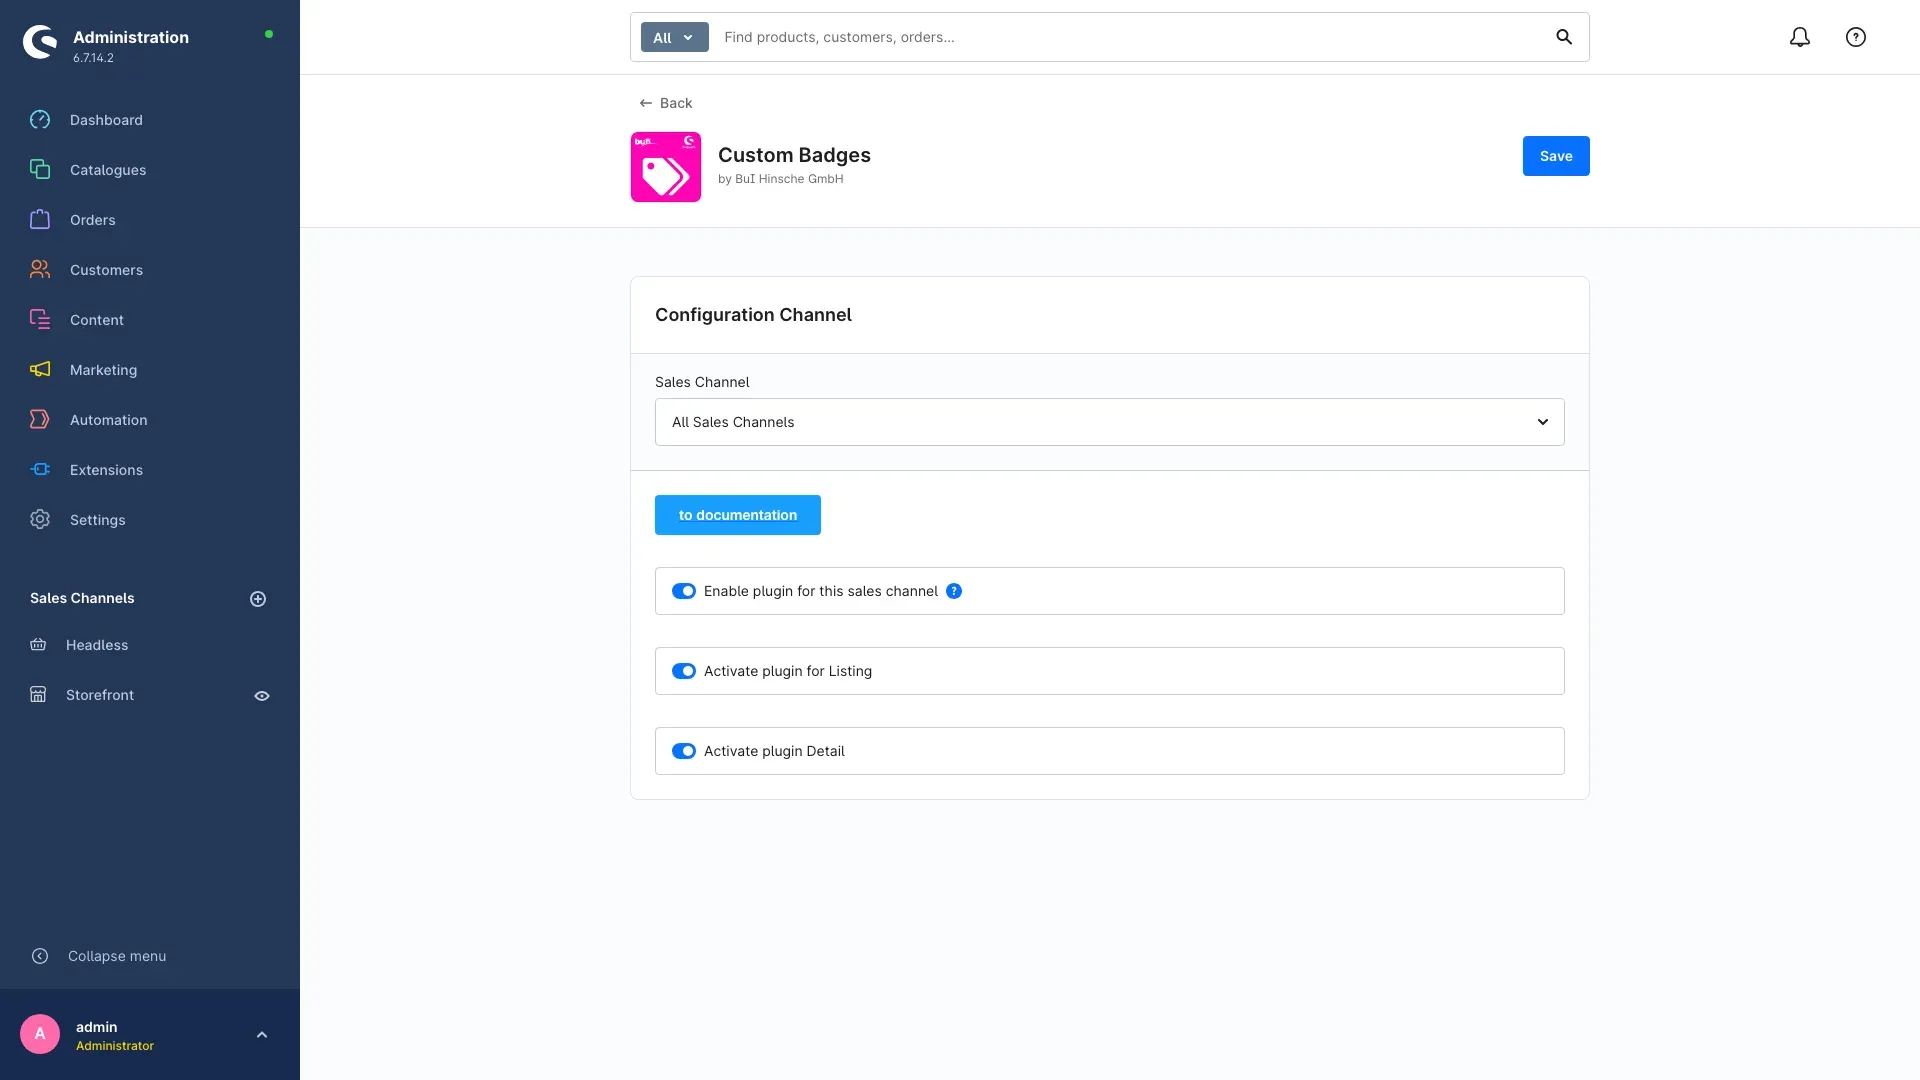Click the Automation flow icon

point(40,420)
